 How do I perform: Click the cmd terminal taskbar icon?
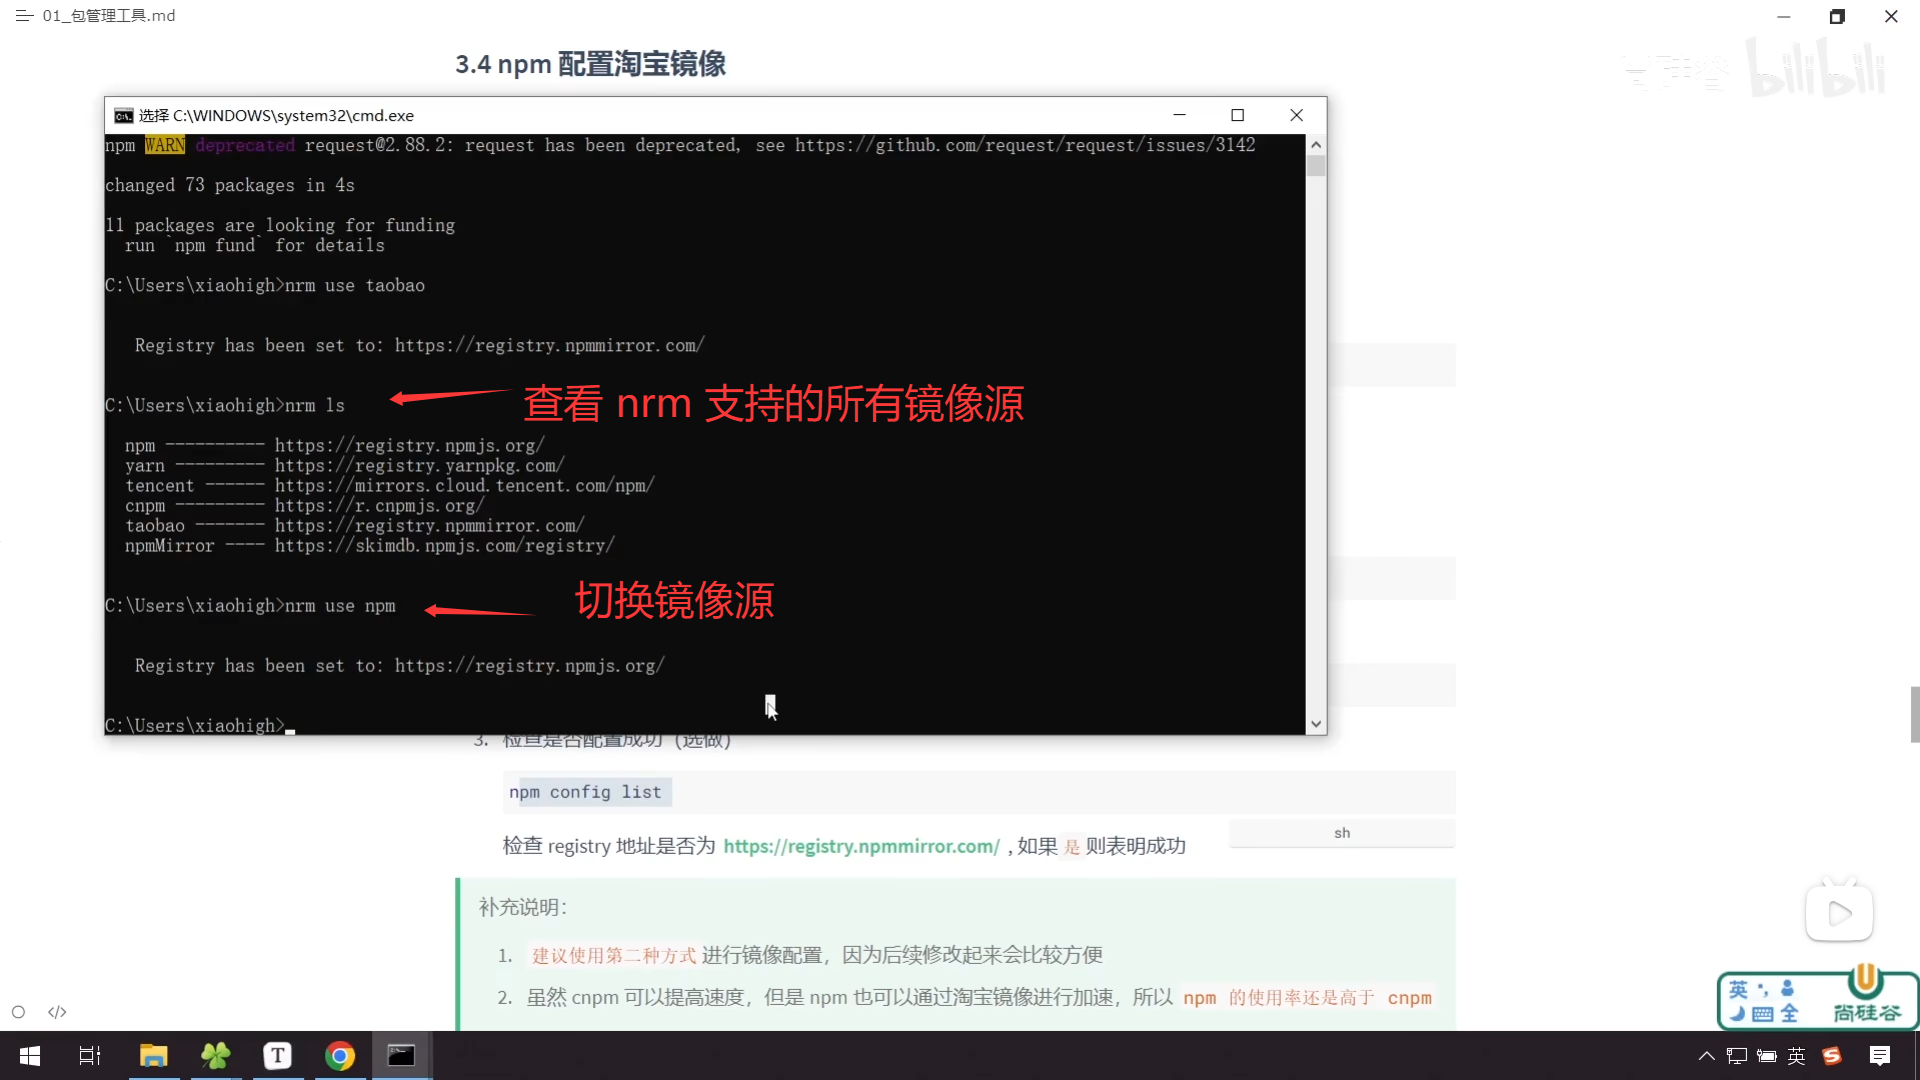[401, 1056]
